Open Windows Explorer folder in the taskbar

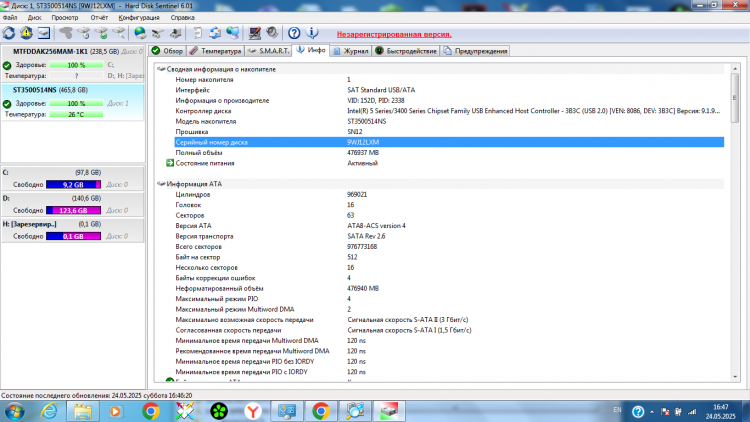point(83,411)
